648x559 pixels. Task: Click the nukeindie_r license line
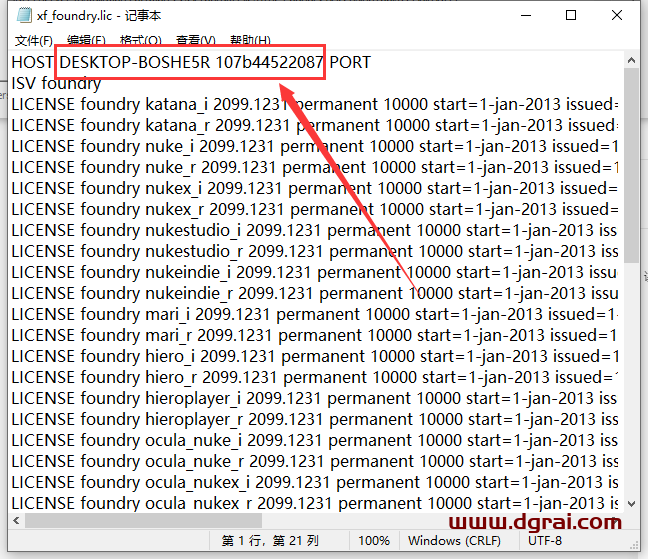pyautogui.click(x=315, y=294)
